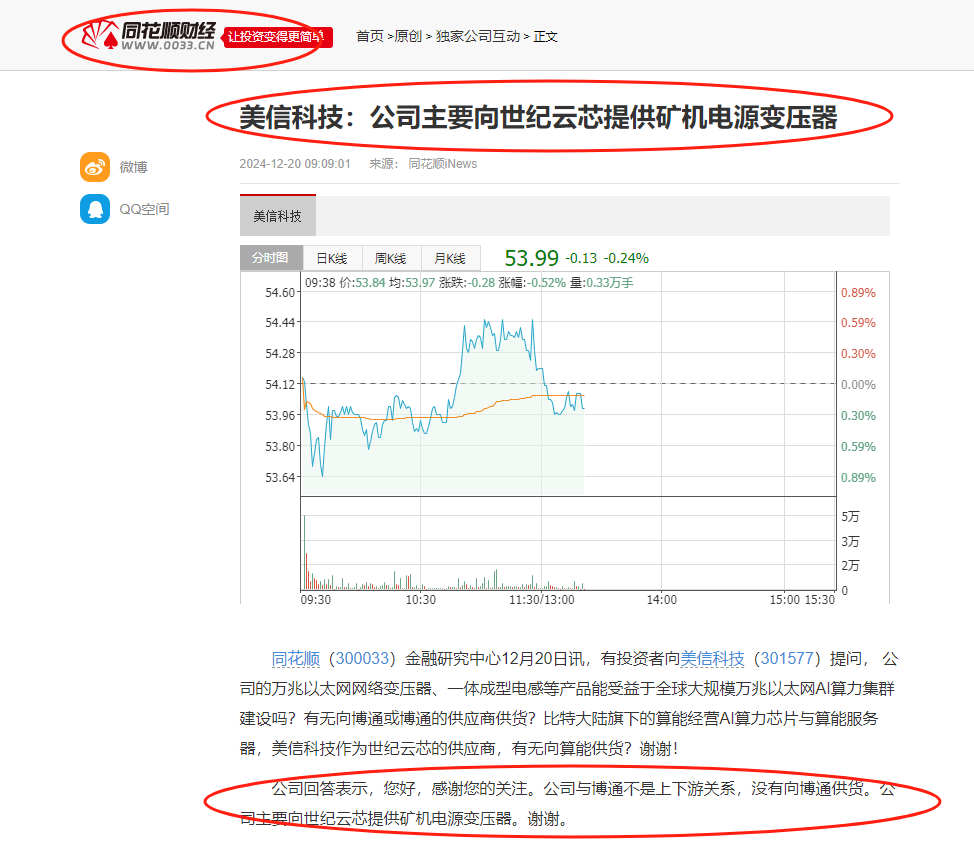Switch to the 分时图 chart tab
974x857 pixels.
coord(271,258)
